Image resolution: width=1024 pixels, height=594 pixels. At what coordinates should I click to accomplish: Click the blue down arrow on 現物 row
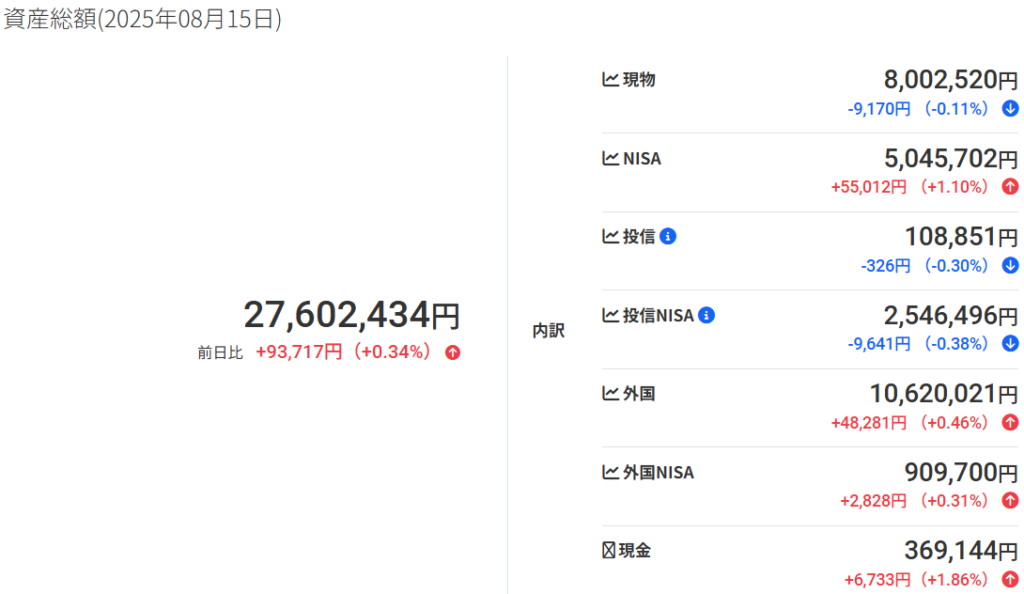pyautogui.click(x=1010, y=108)
